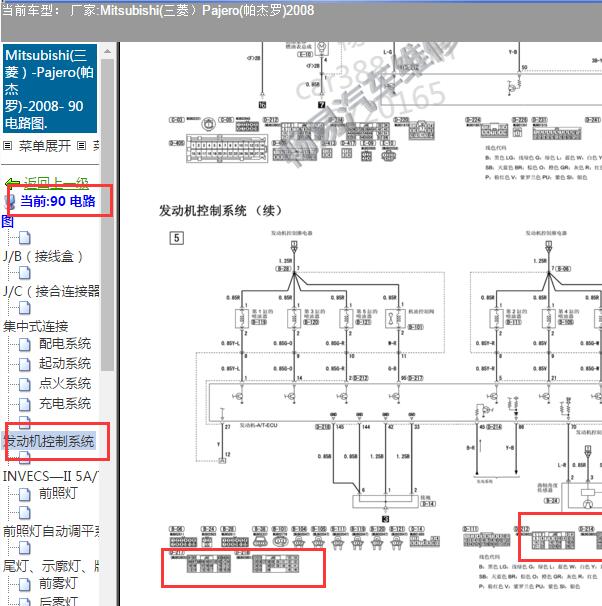The height and width of the screenshot is (606, 602).
Task: Select 发动机控制系统 in the sidebar
Action: pos(50,441)
